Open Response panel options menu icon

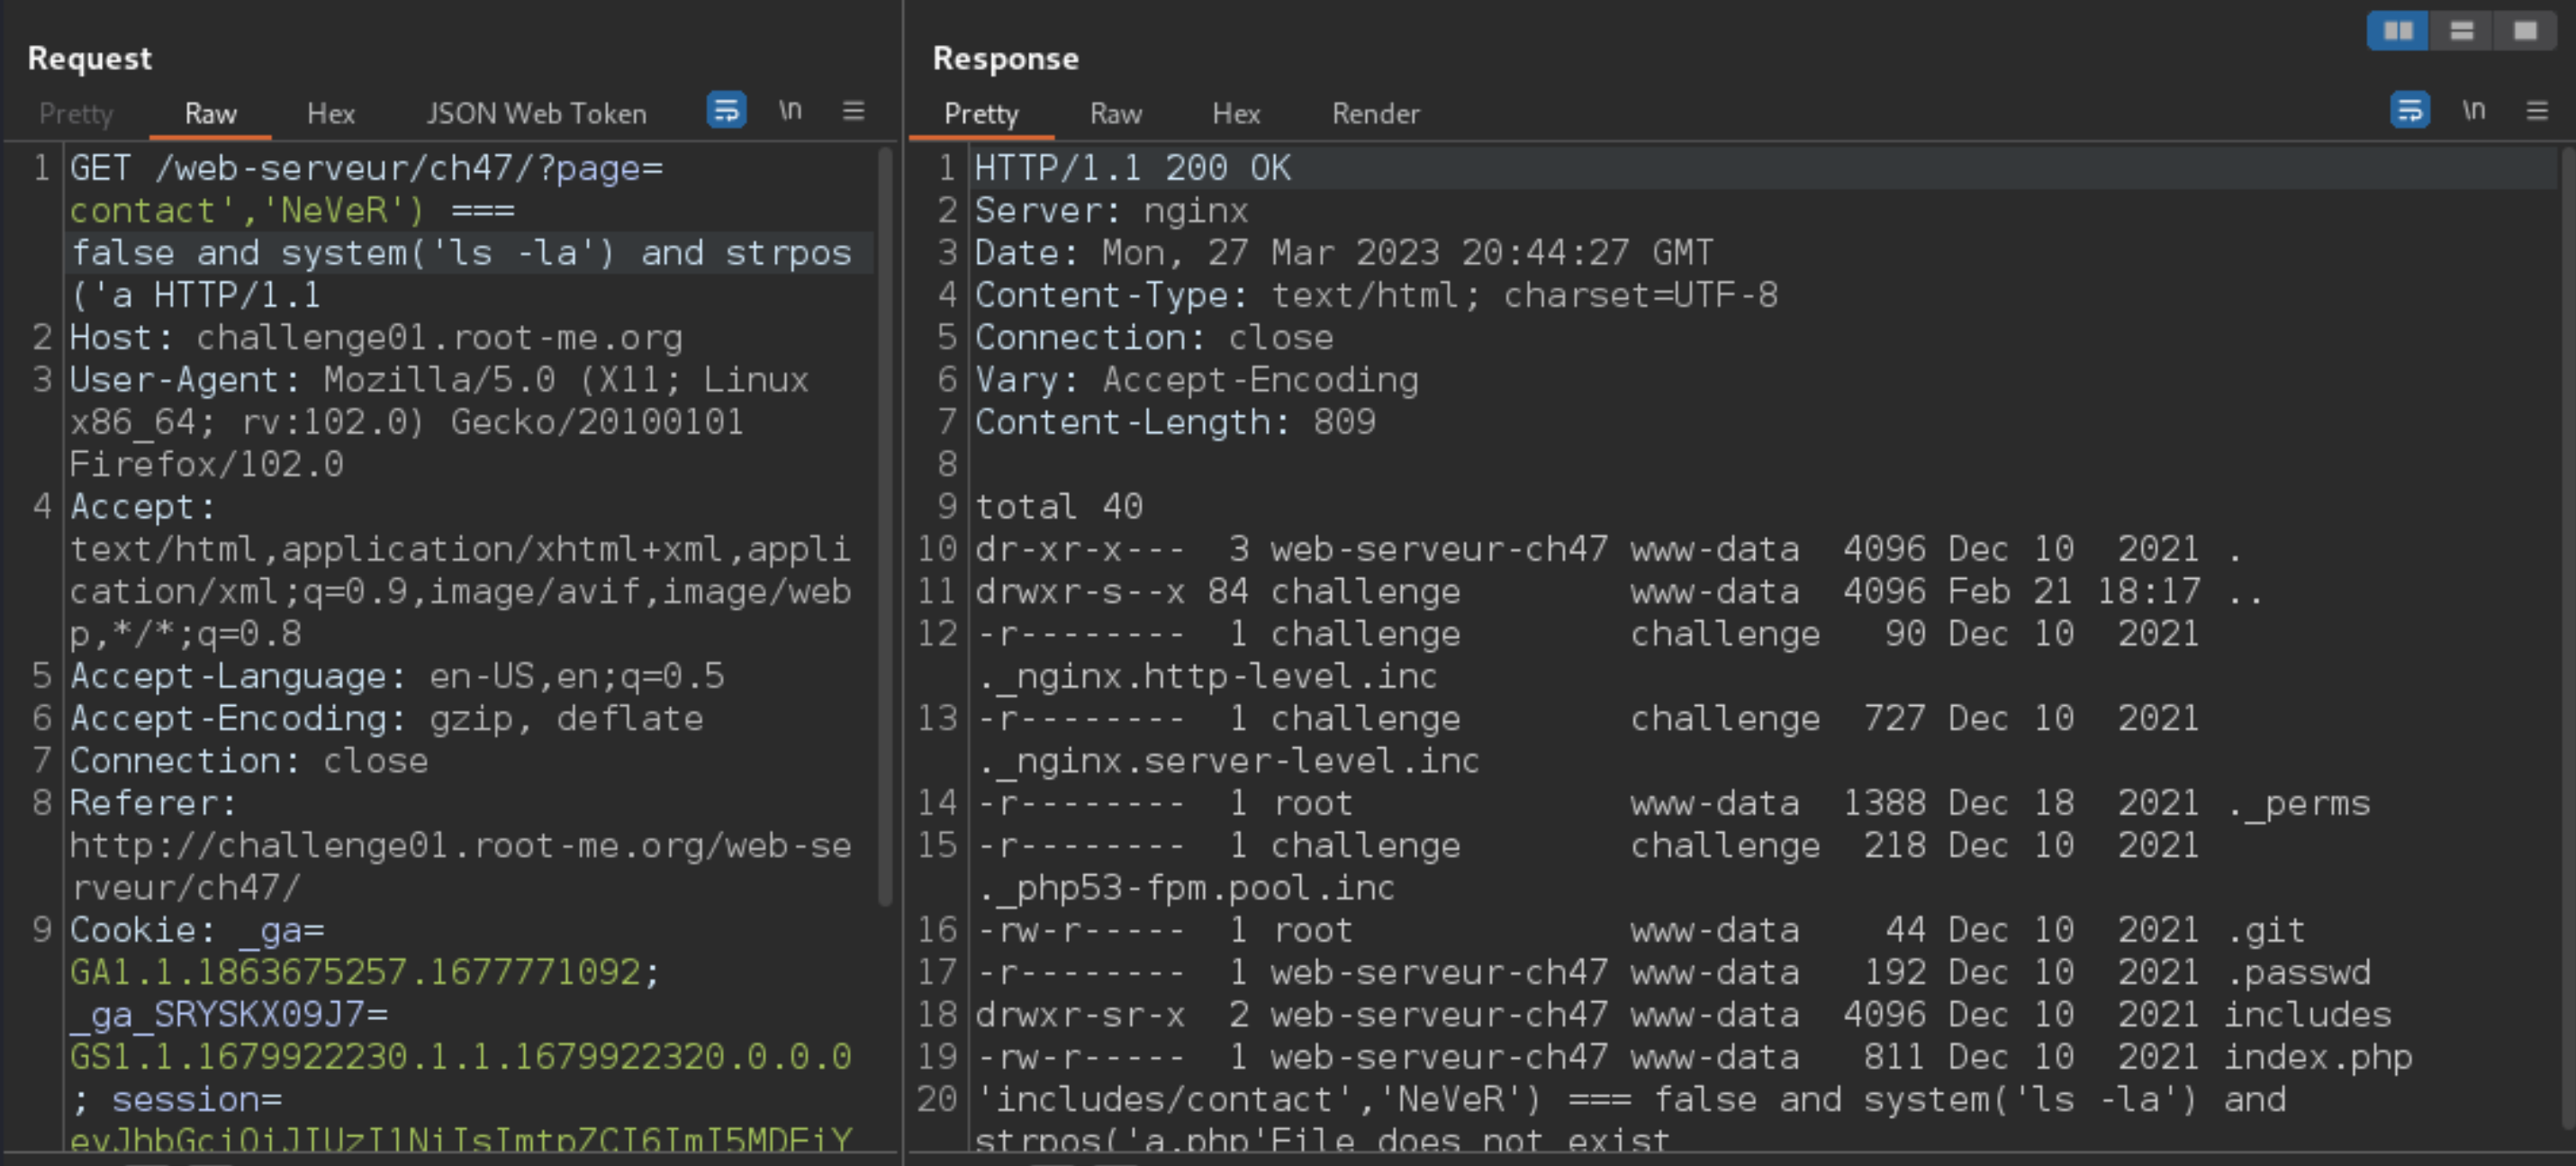tap(2537, 110)
